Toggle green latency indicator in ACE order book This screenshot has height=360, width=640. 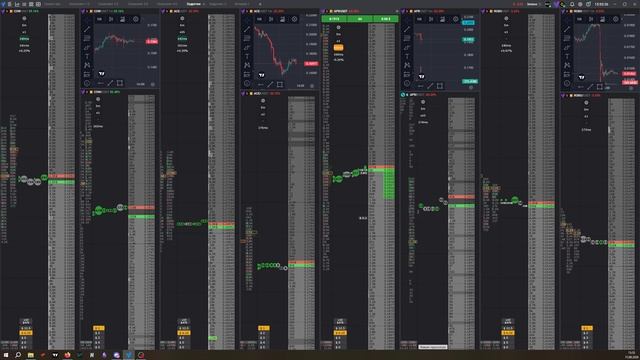click(x=182, y=39)
